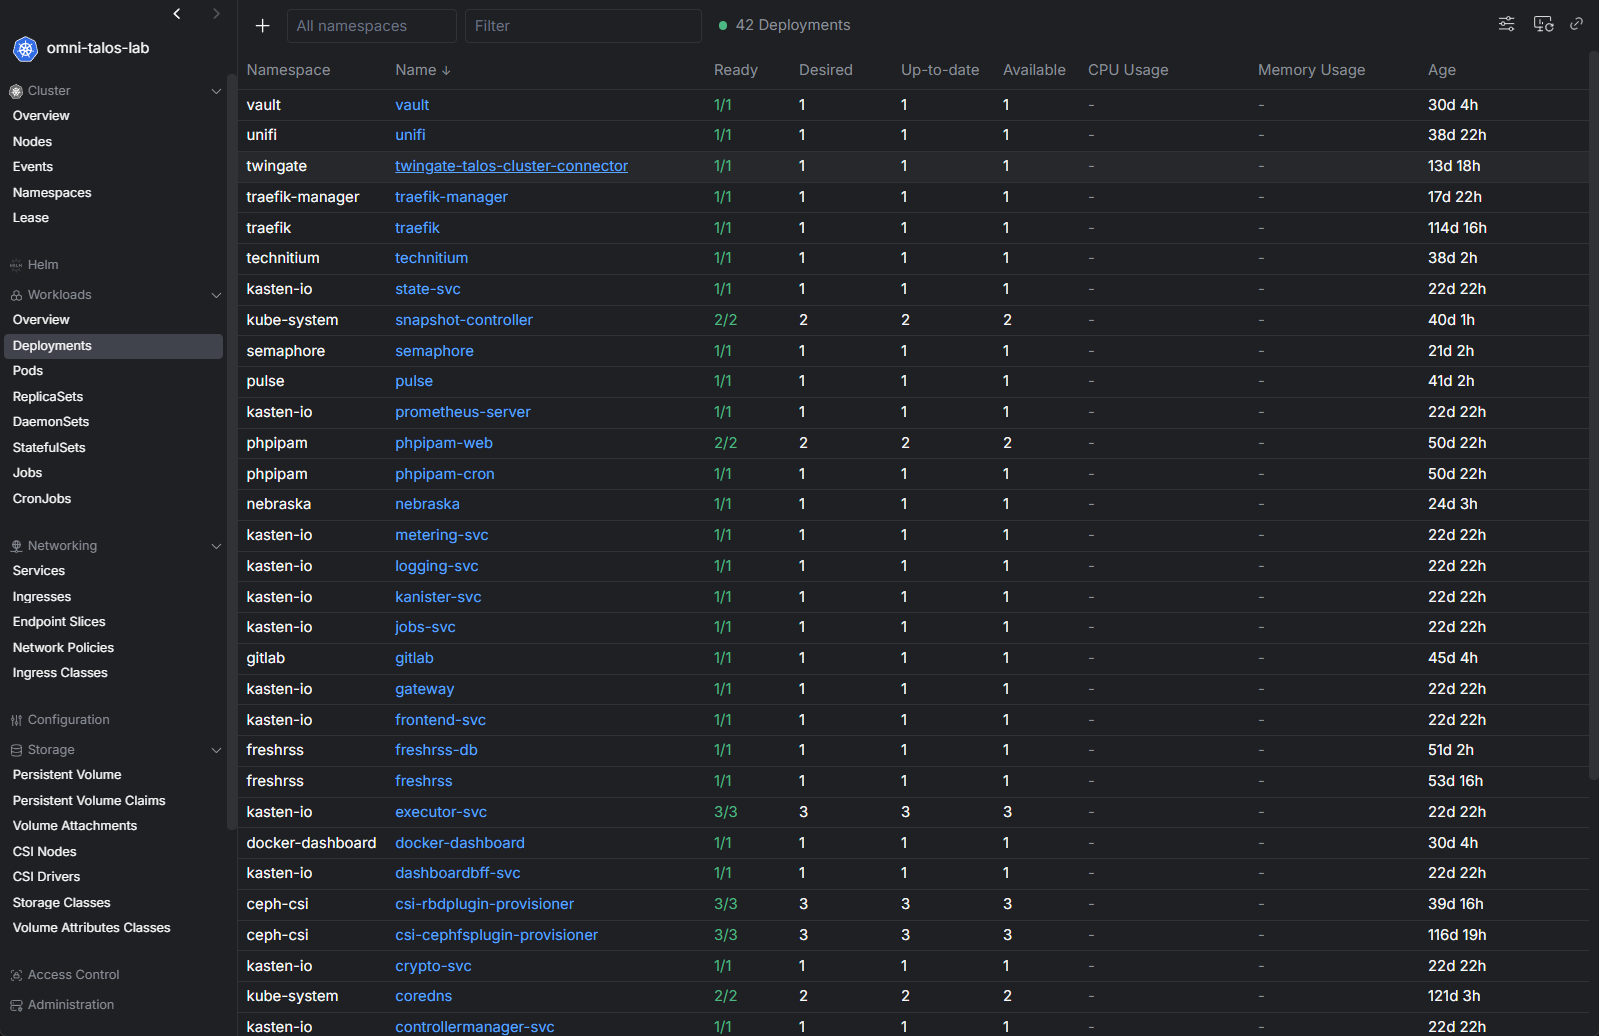Sort by the Name column header

(423, 70)
